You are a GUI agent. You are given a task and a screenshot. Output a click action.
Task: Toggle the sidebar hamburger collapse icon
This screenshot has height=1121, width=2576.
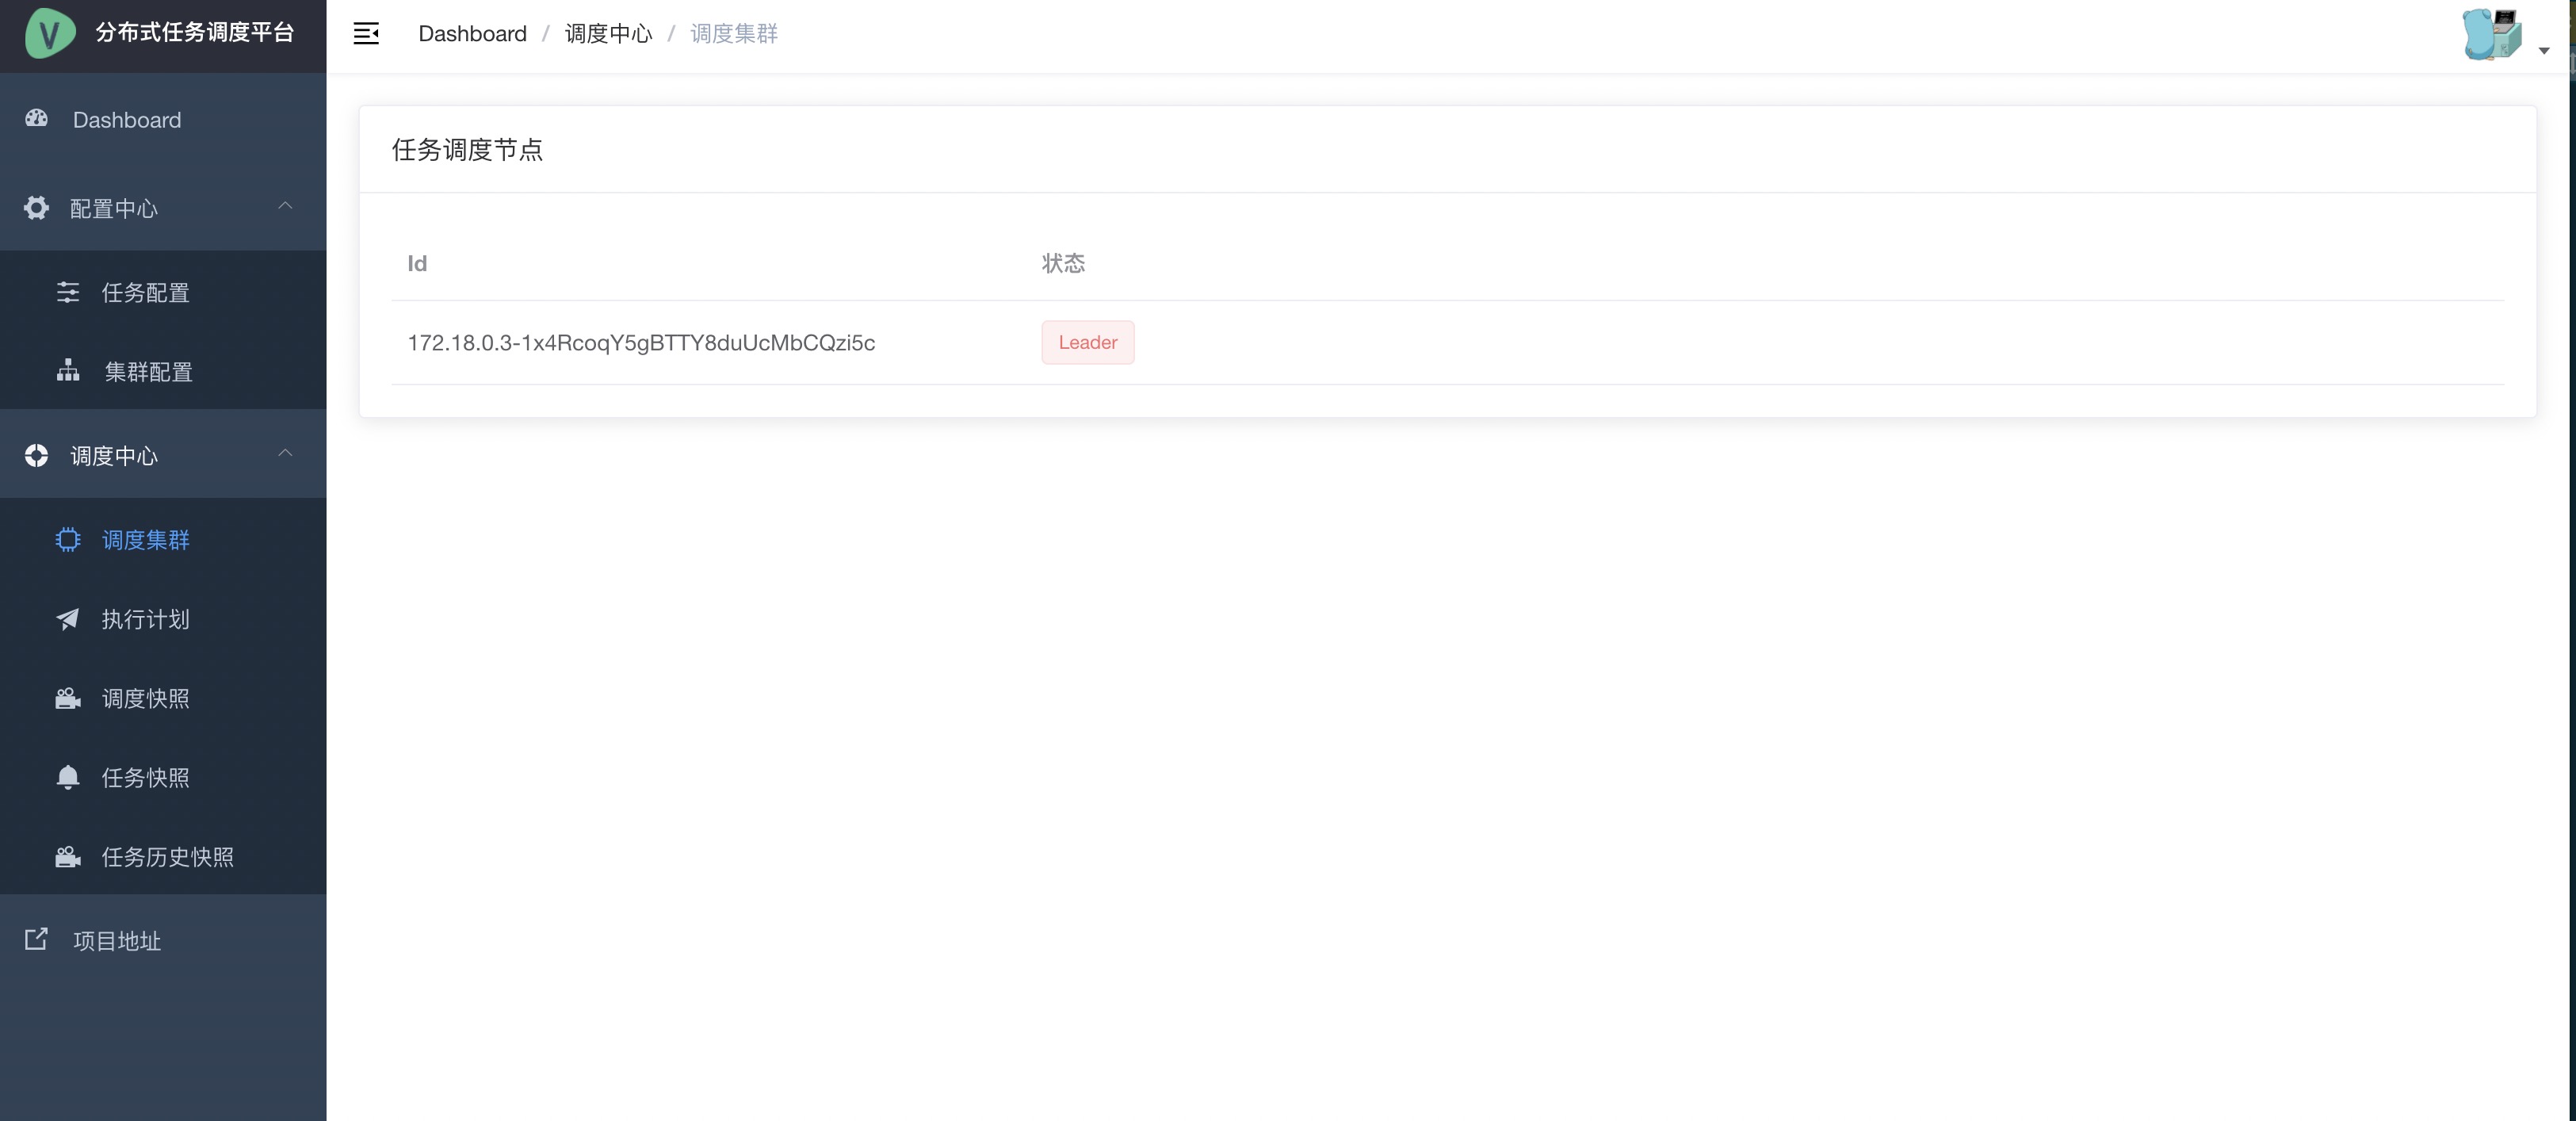(x=366, y=34)
